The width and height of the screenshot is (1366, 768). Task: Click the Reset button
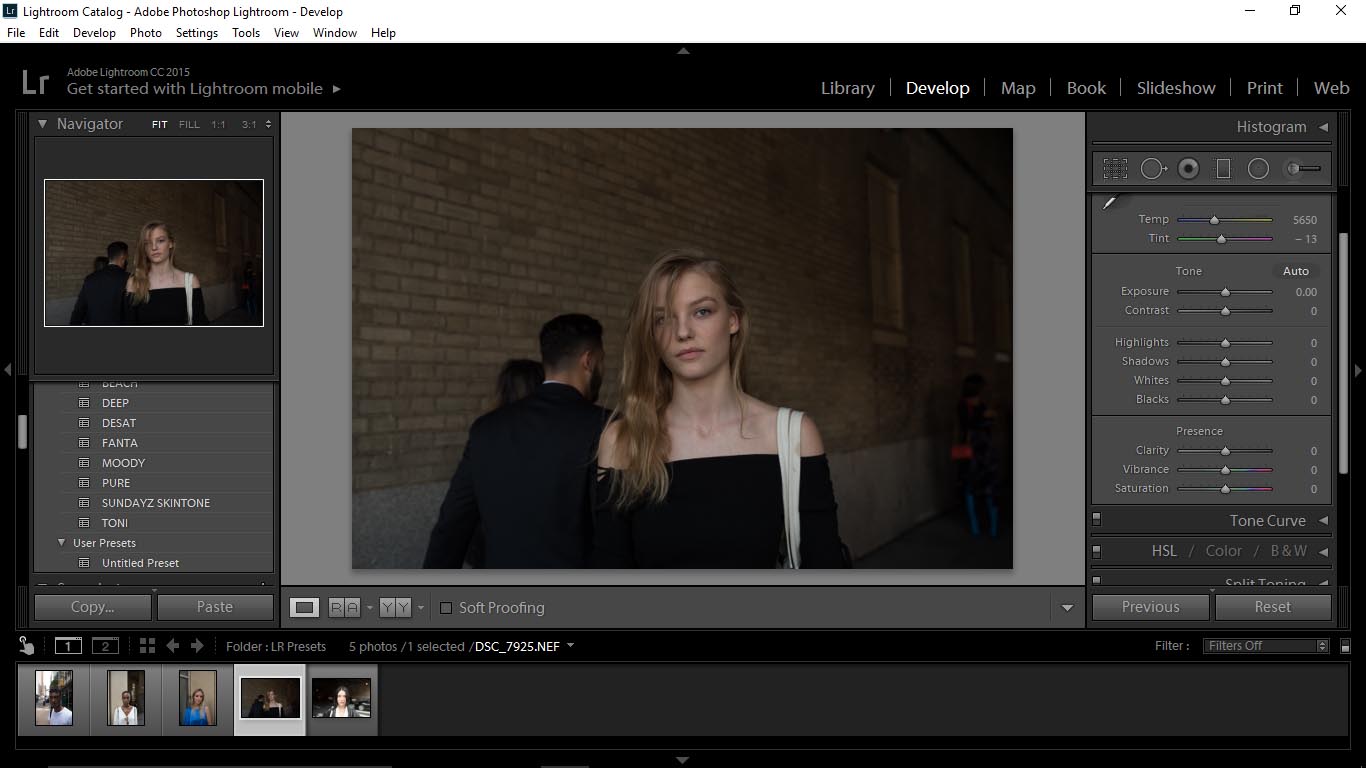(1273, 607)
